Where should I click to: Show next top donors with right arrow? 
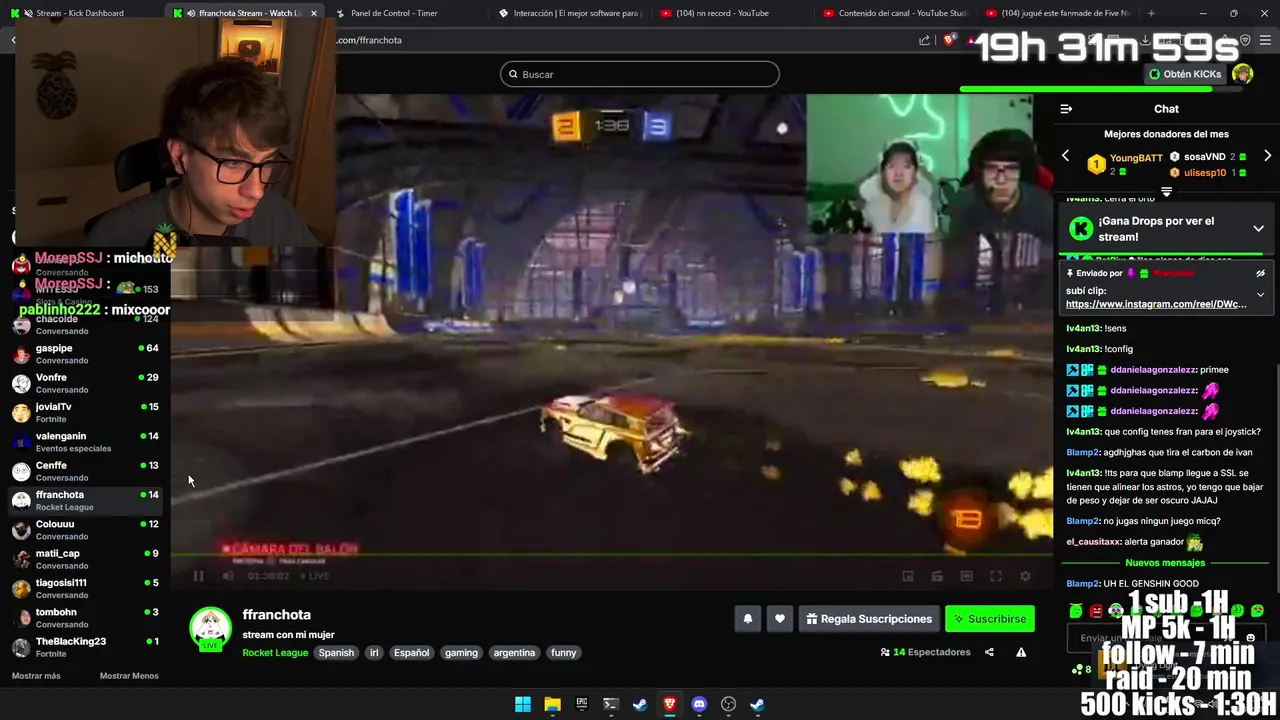[x=1267, y=156]
